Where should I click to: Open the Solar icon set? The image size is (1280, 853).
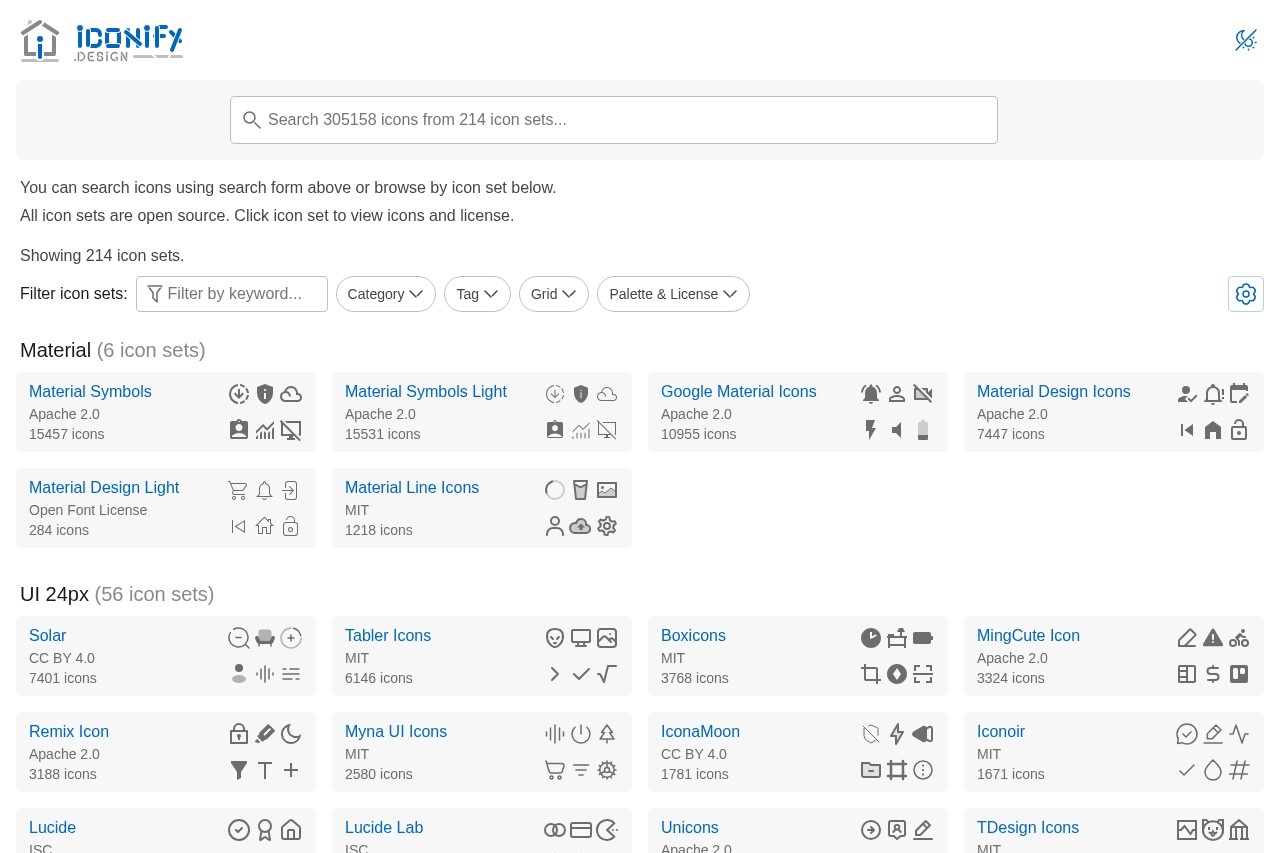pos(47,636)
